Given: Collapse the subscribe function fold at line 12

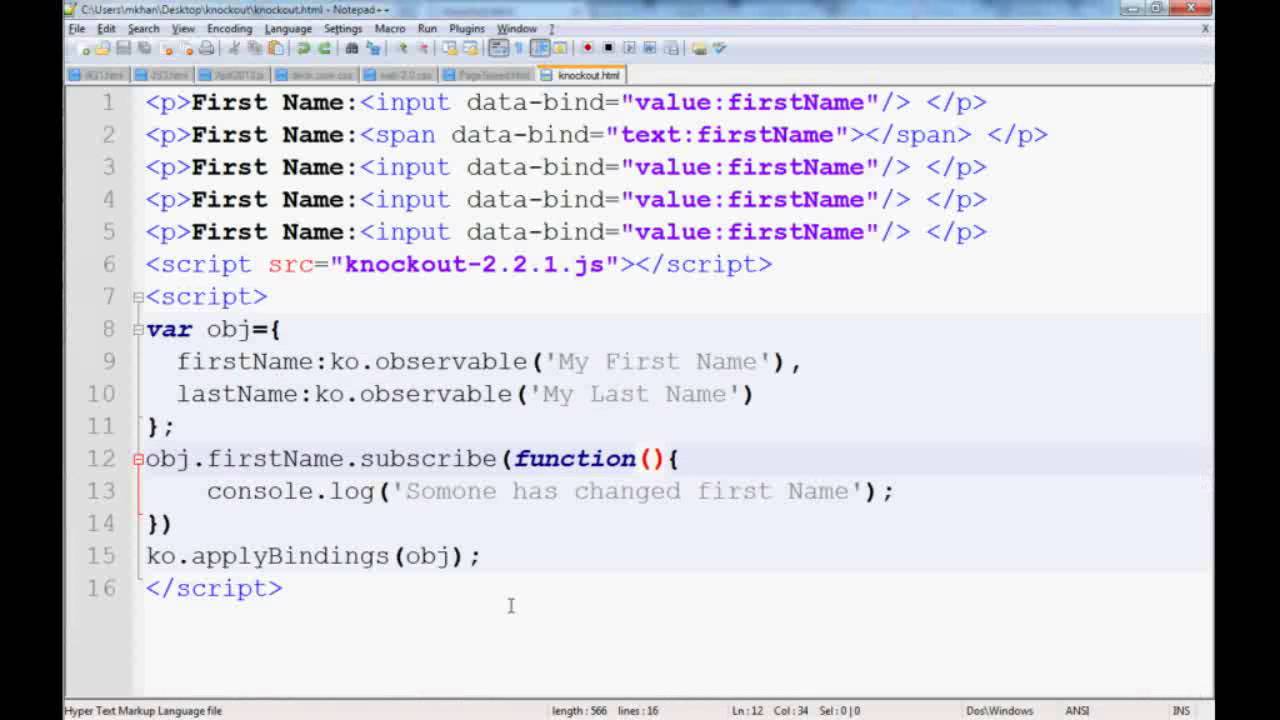Looking at the screenshot, I should pyautogui.click(x=138, y=459).
